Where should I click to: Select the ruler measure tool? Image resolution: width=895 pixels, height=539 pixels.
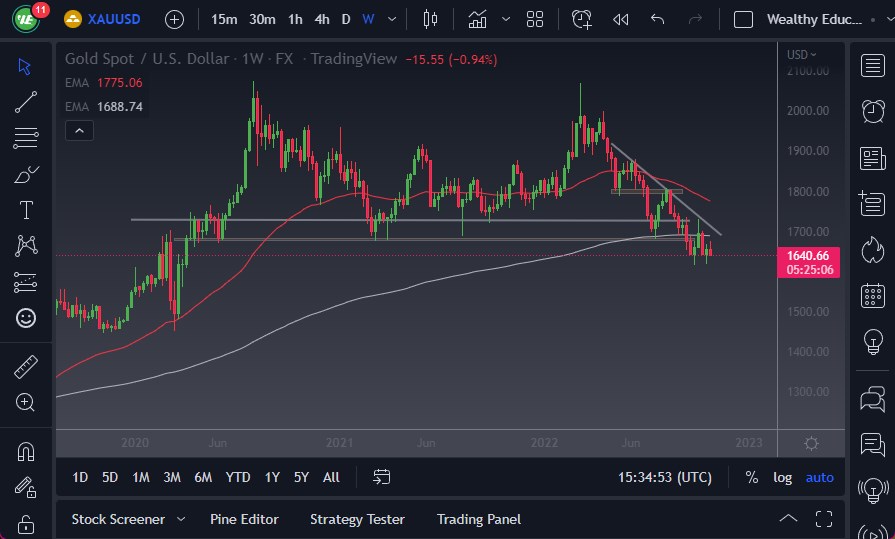click(26, 367)
